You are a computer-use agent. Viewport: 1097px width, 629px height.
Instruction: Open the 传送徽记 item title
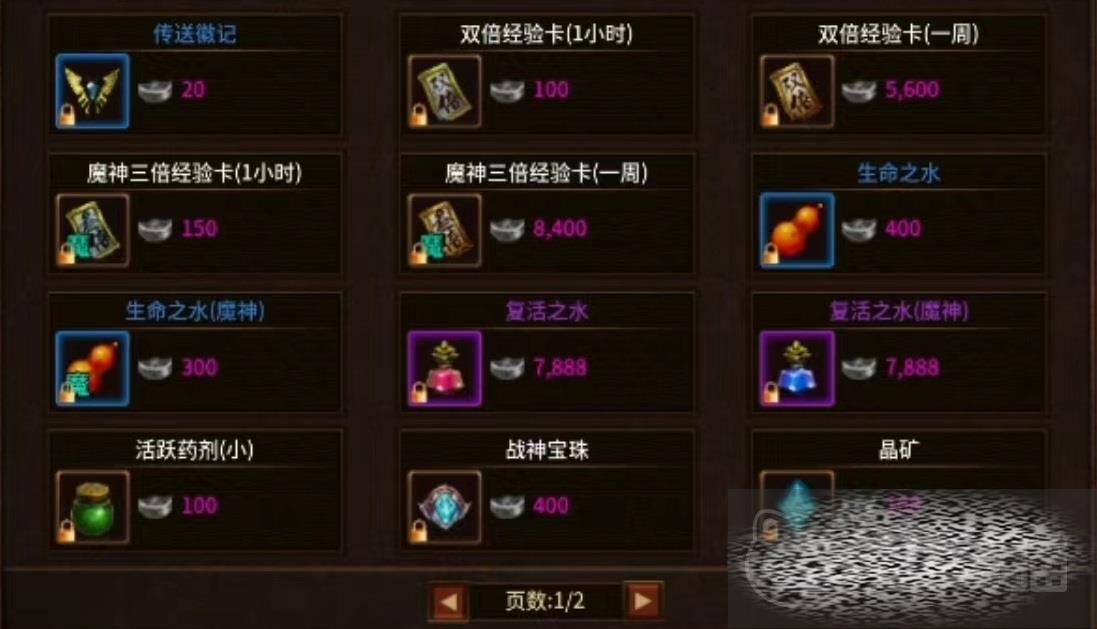tap(194, 34)
